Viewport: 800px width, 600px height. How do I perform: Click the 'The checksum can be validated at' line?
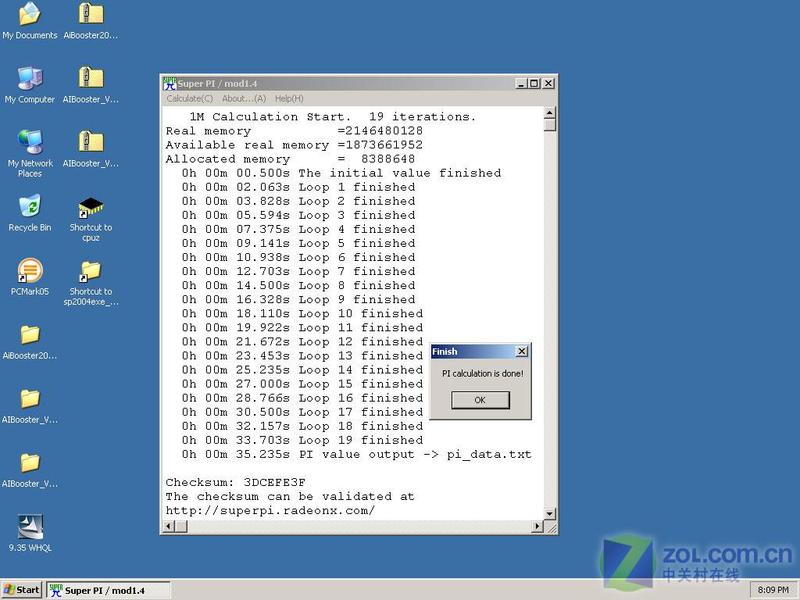[290, 496]
